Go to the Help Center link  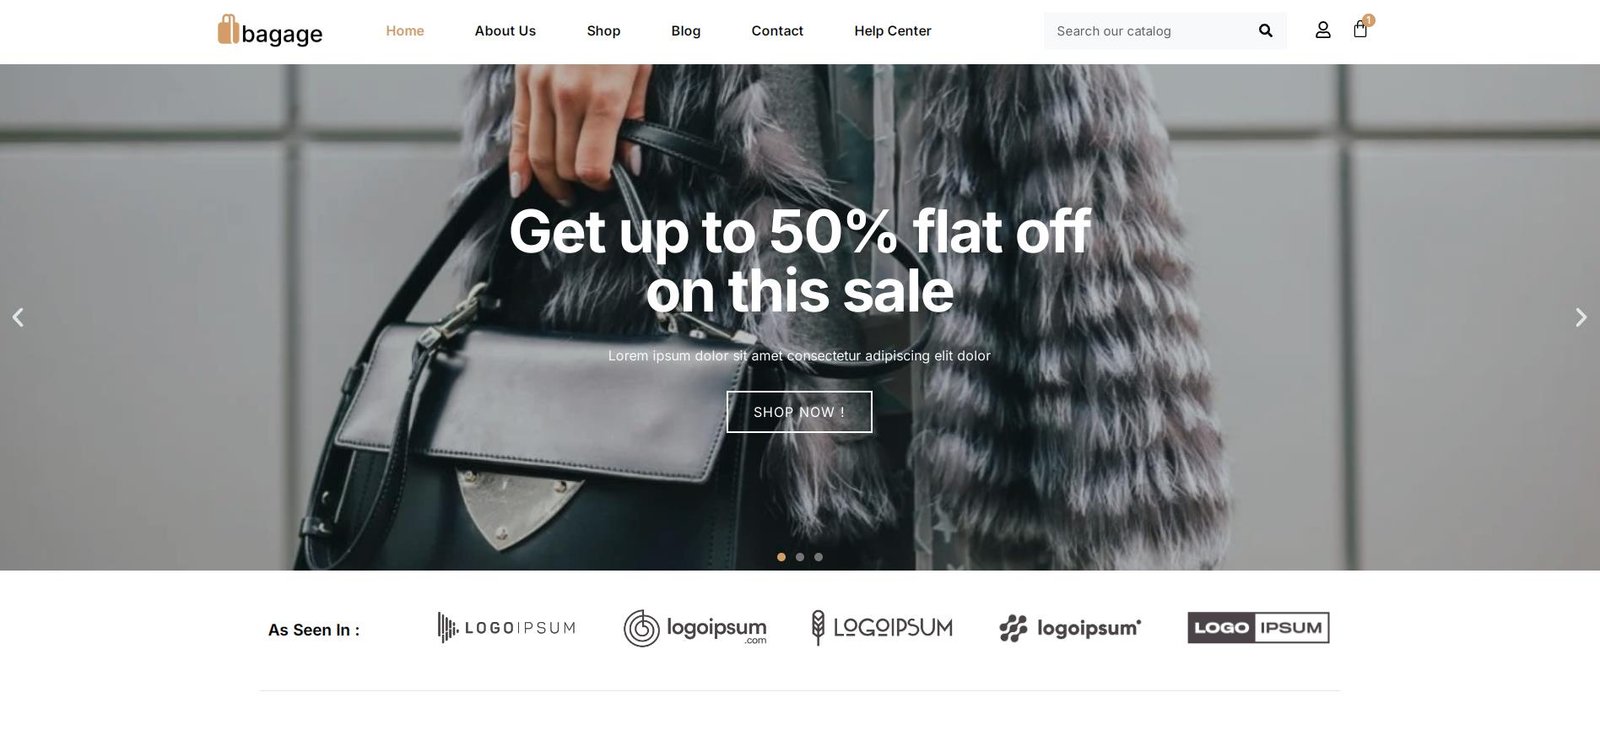coord(893,31)
